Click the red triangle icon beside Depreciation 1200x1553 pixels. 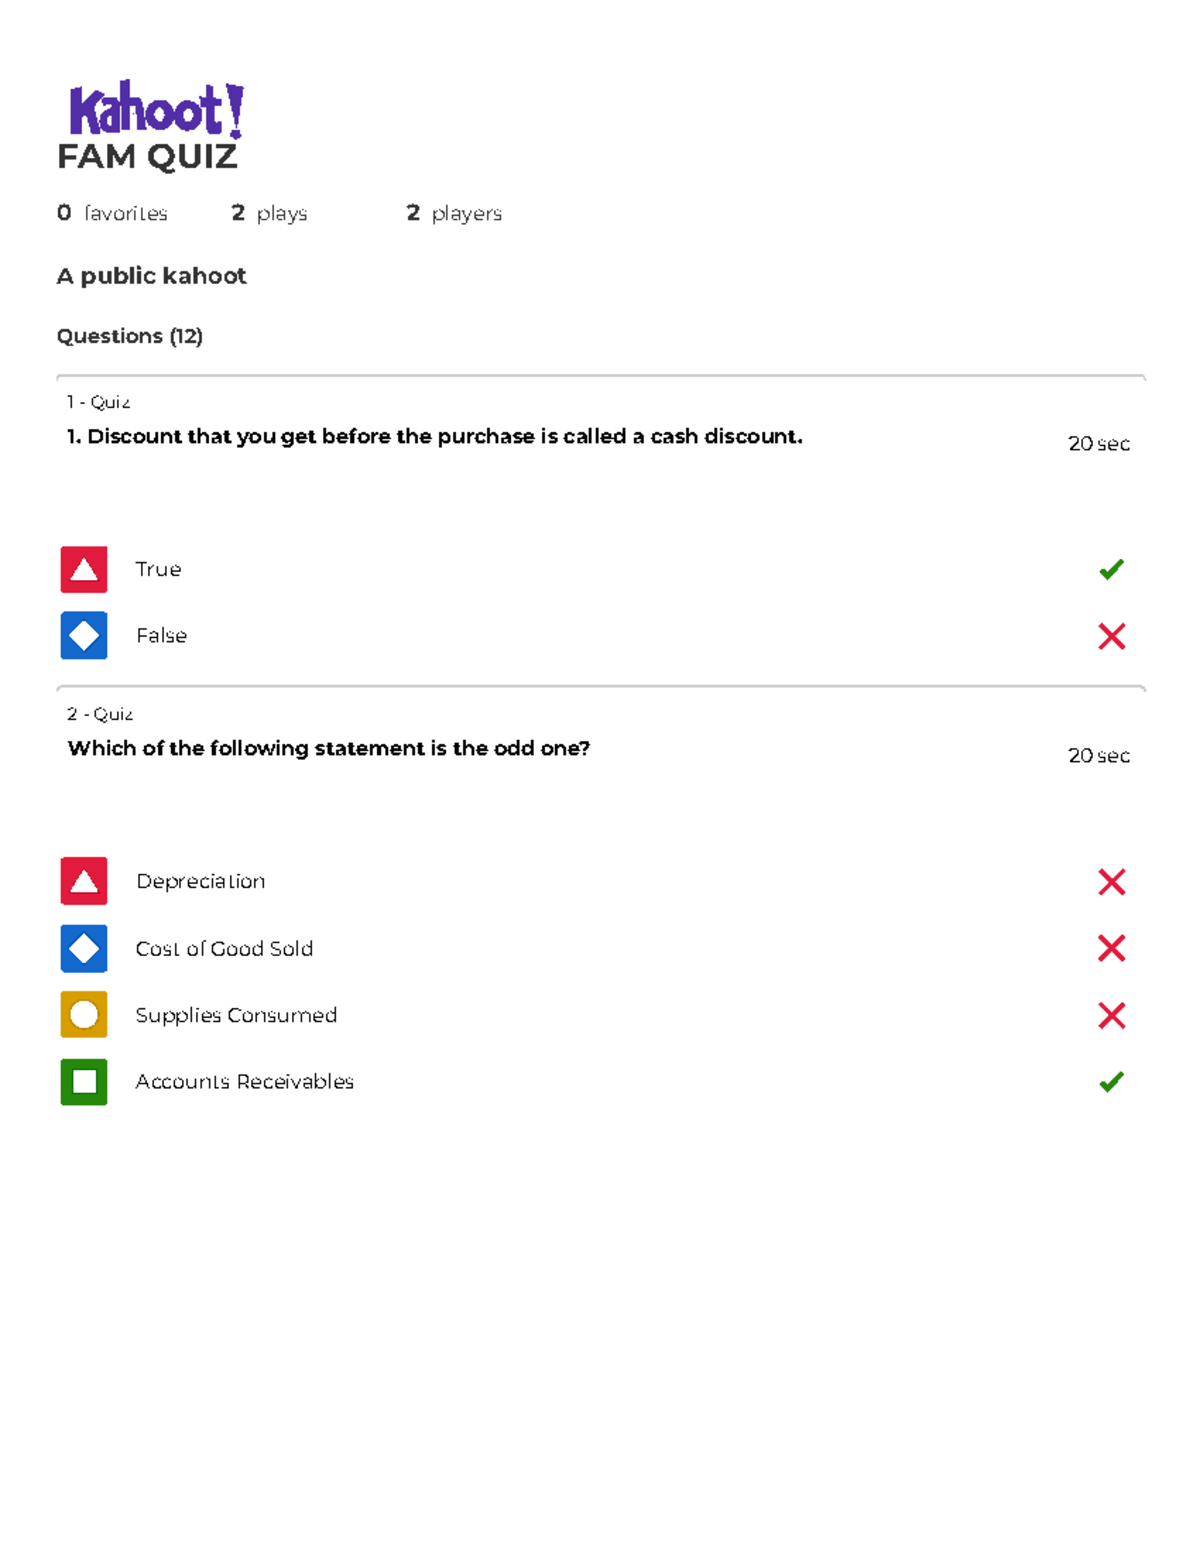coord(84,881)
